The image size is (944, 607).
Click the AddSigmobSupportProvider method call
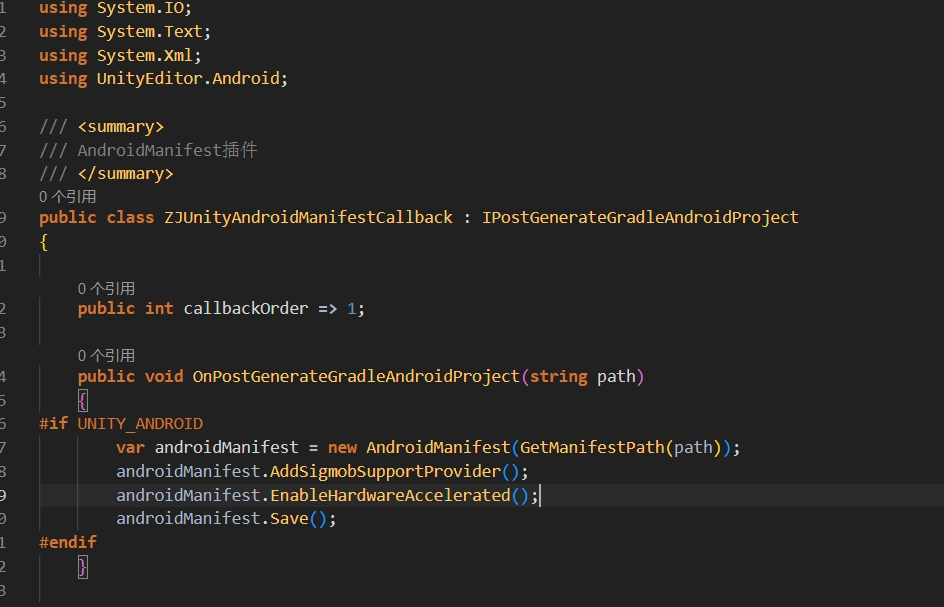point(385,471)
